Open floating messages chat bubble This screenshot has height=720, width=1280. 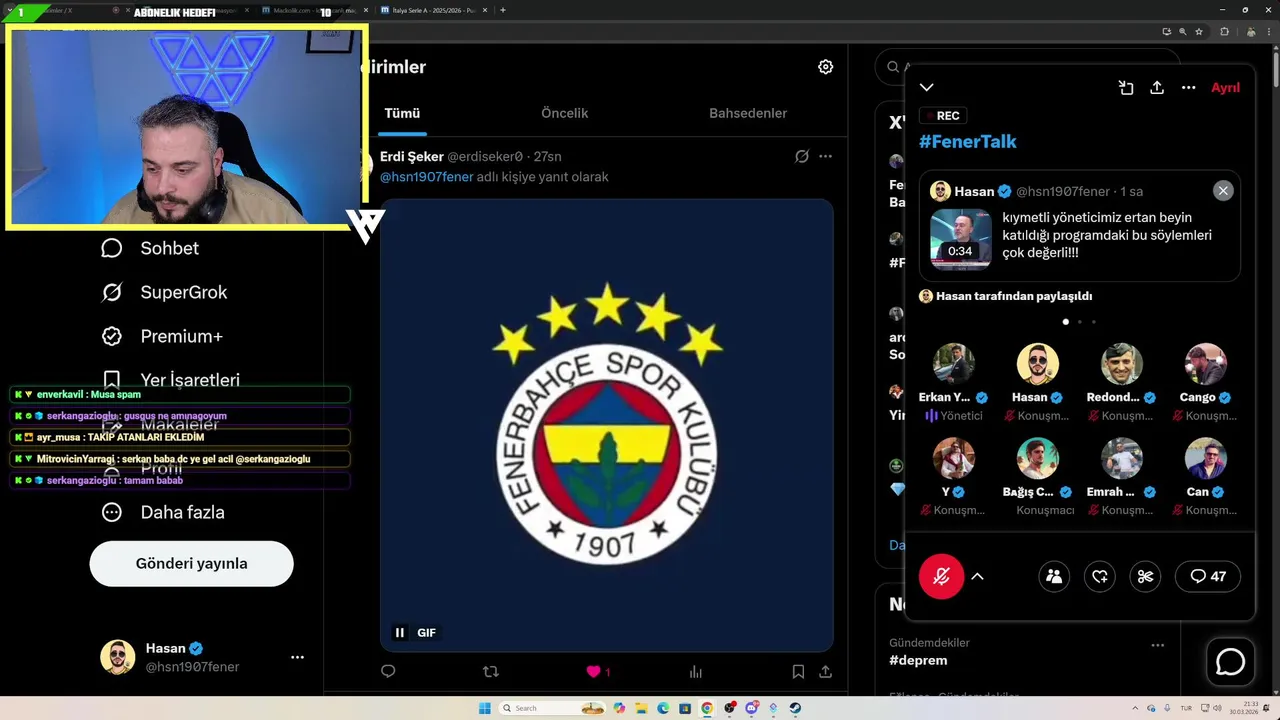1230,661
